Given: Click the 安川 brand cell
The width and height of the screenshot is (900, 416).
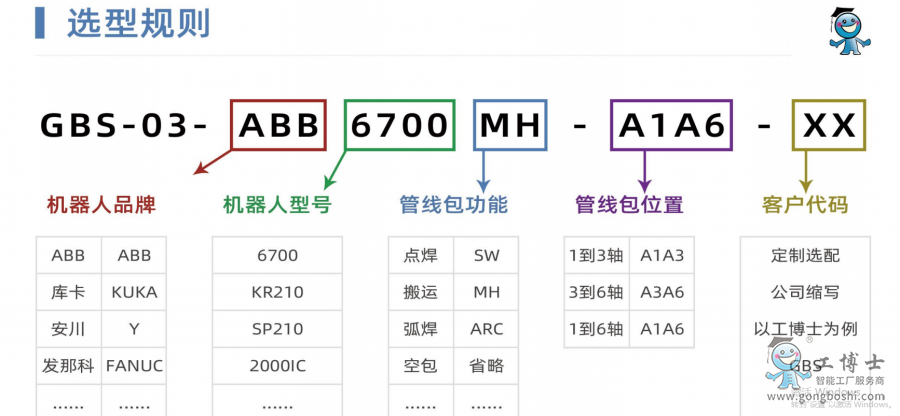Looking at the screenshot, I should [68, 329].
